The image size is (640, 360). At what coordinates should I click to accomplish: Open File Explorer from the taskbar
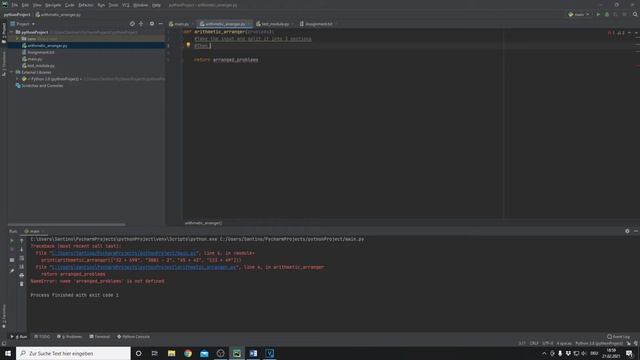pos(171,353)
